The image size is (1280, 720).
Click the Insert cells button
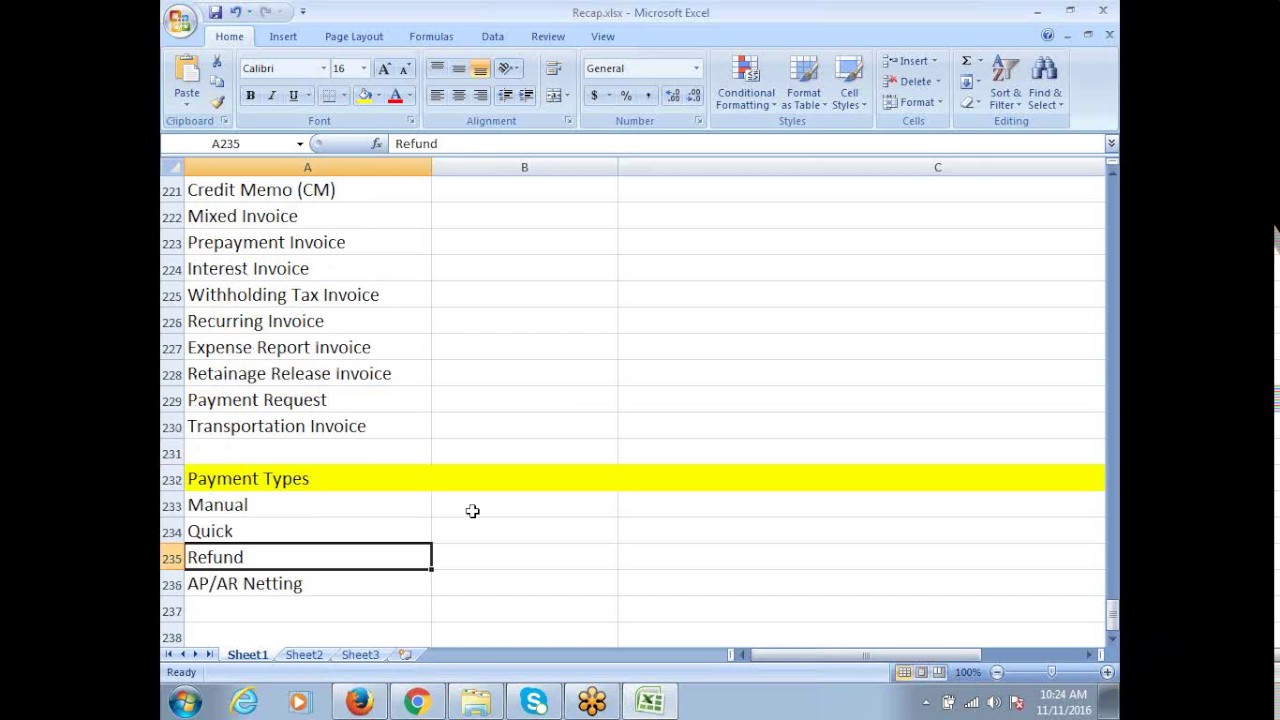coord(910,62)
